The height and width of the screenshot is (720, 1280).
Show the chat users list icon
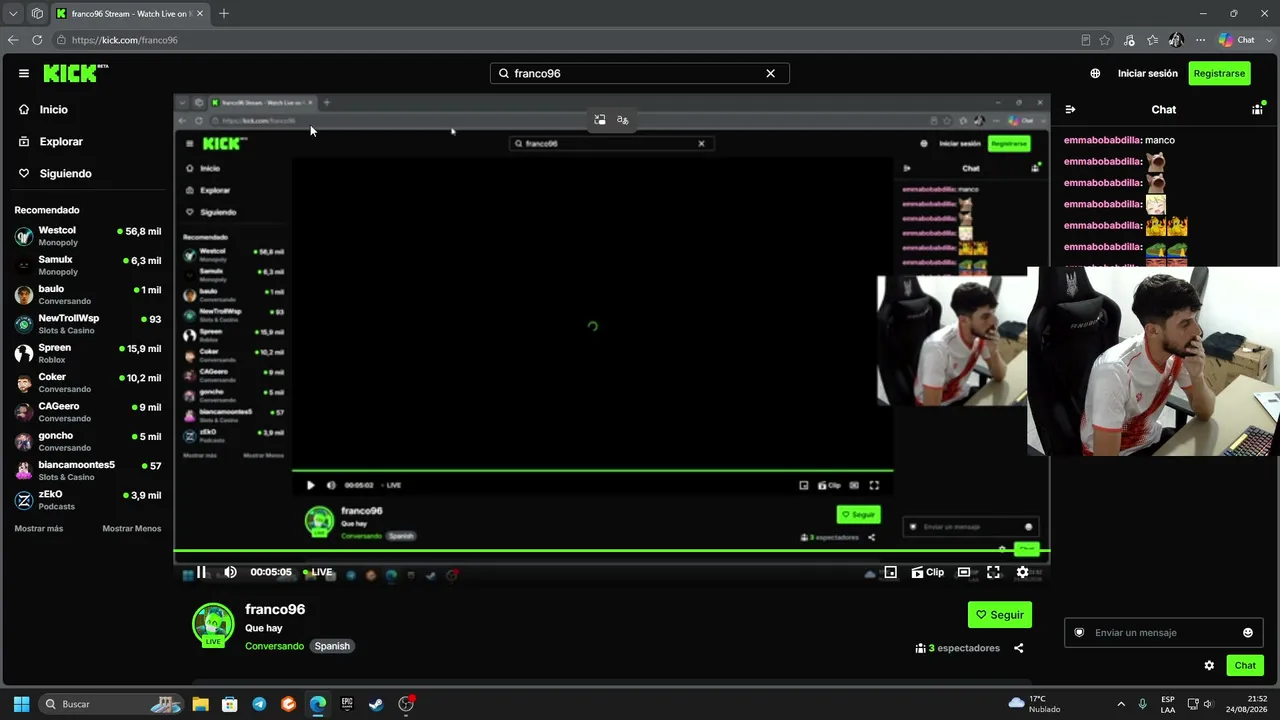point(1257,110)
